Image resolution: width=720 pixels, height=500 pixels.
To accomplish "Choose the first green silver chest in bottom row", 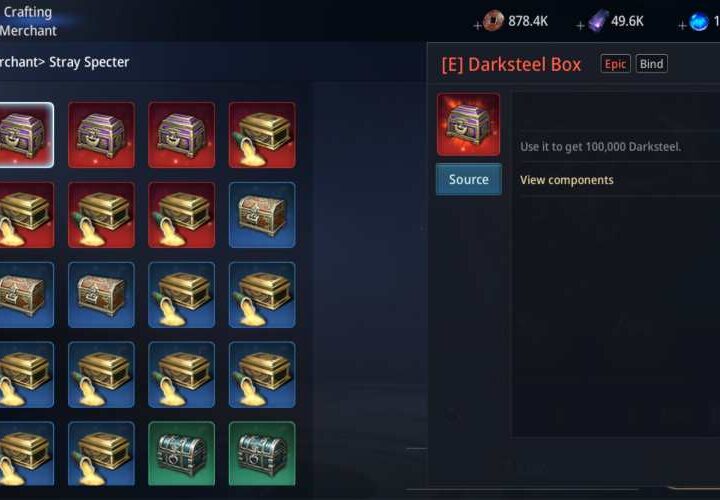I will pyautogui.click(x=181, y=453).
